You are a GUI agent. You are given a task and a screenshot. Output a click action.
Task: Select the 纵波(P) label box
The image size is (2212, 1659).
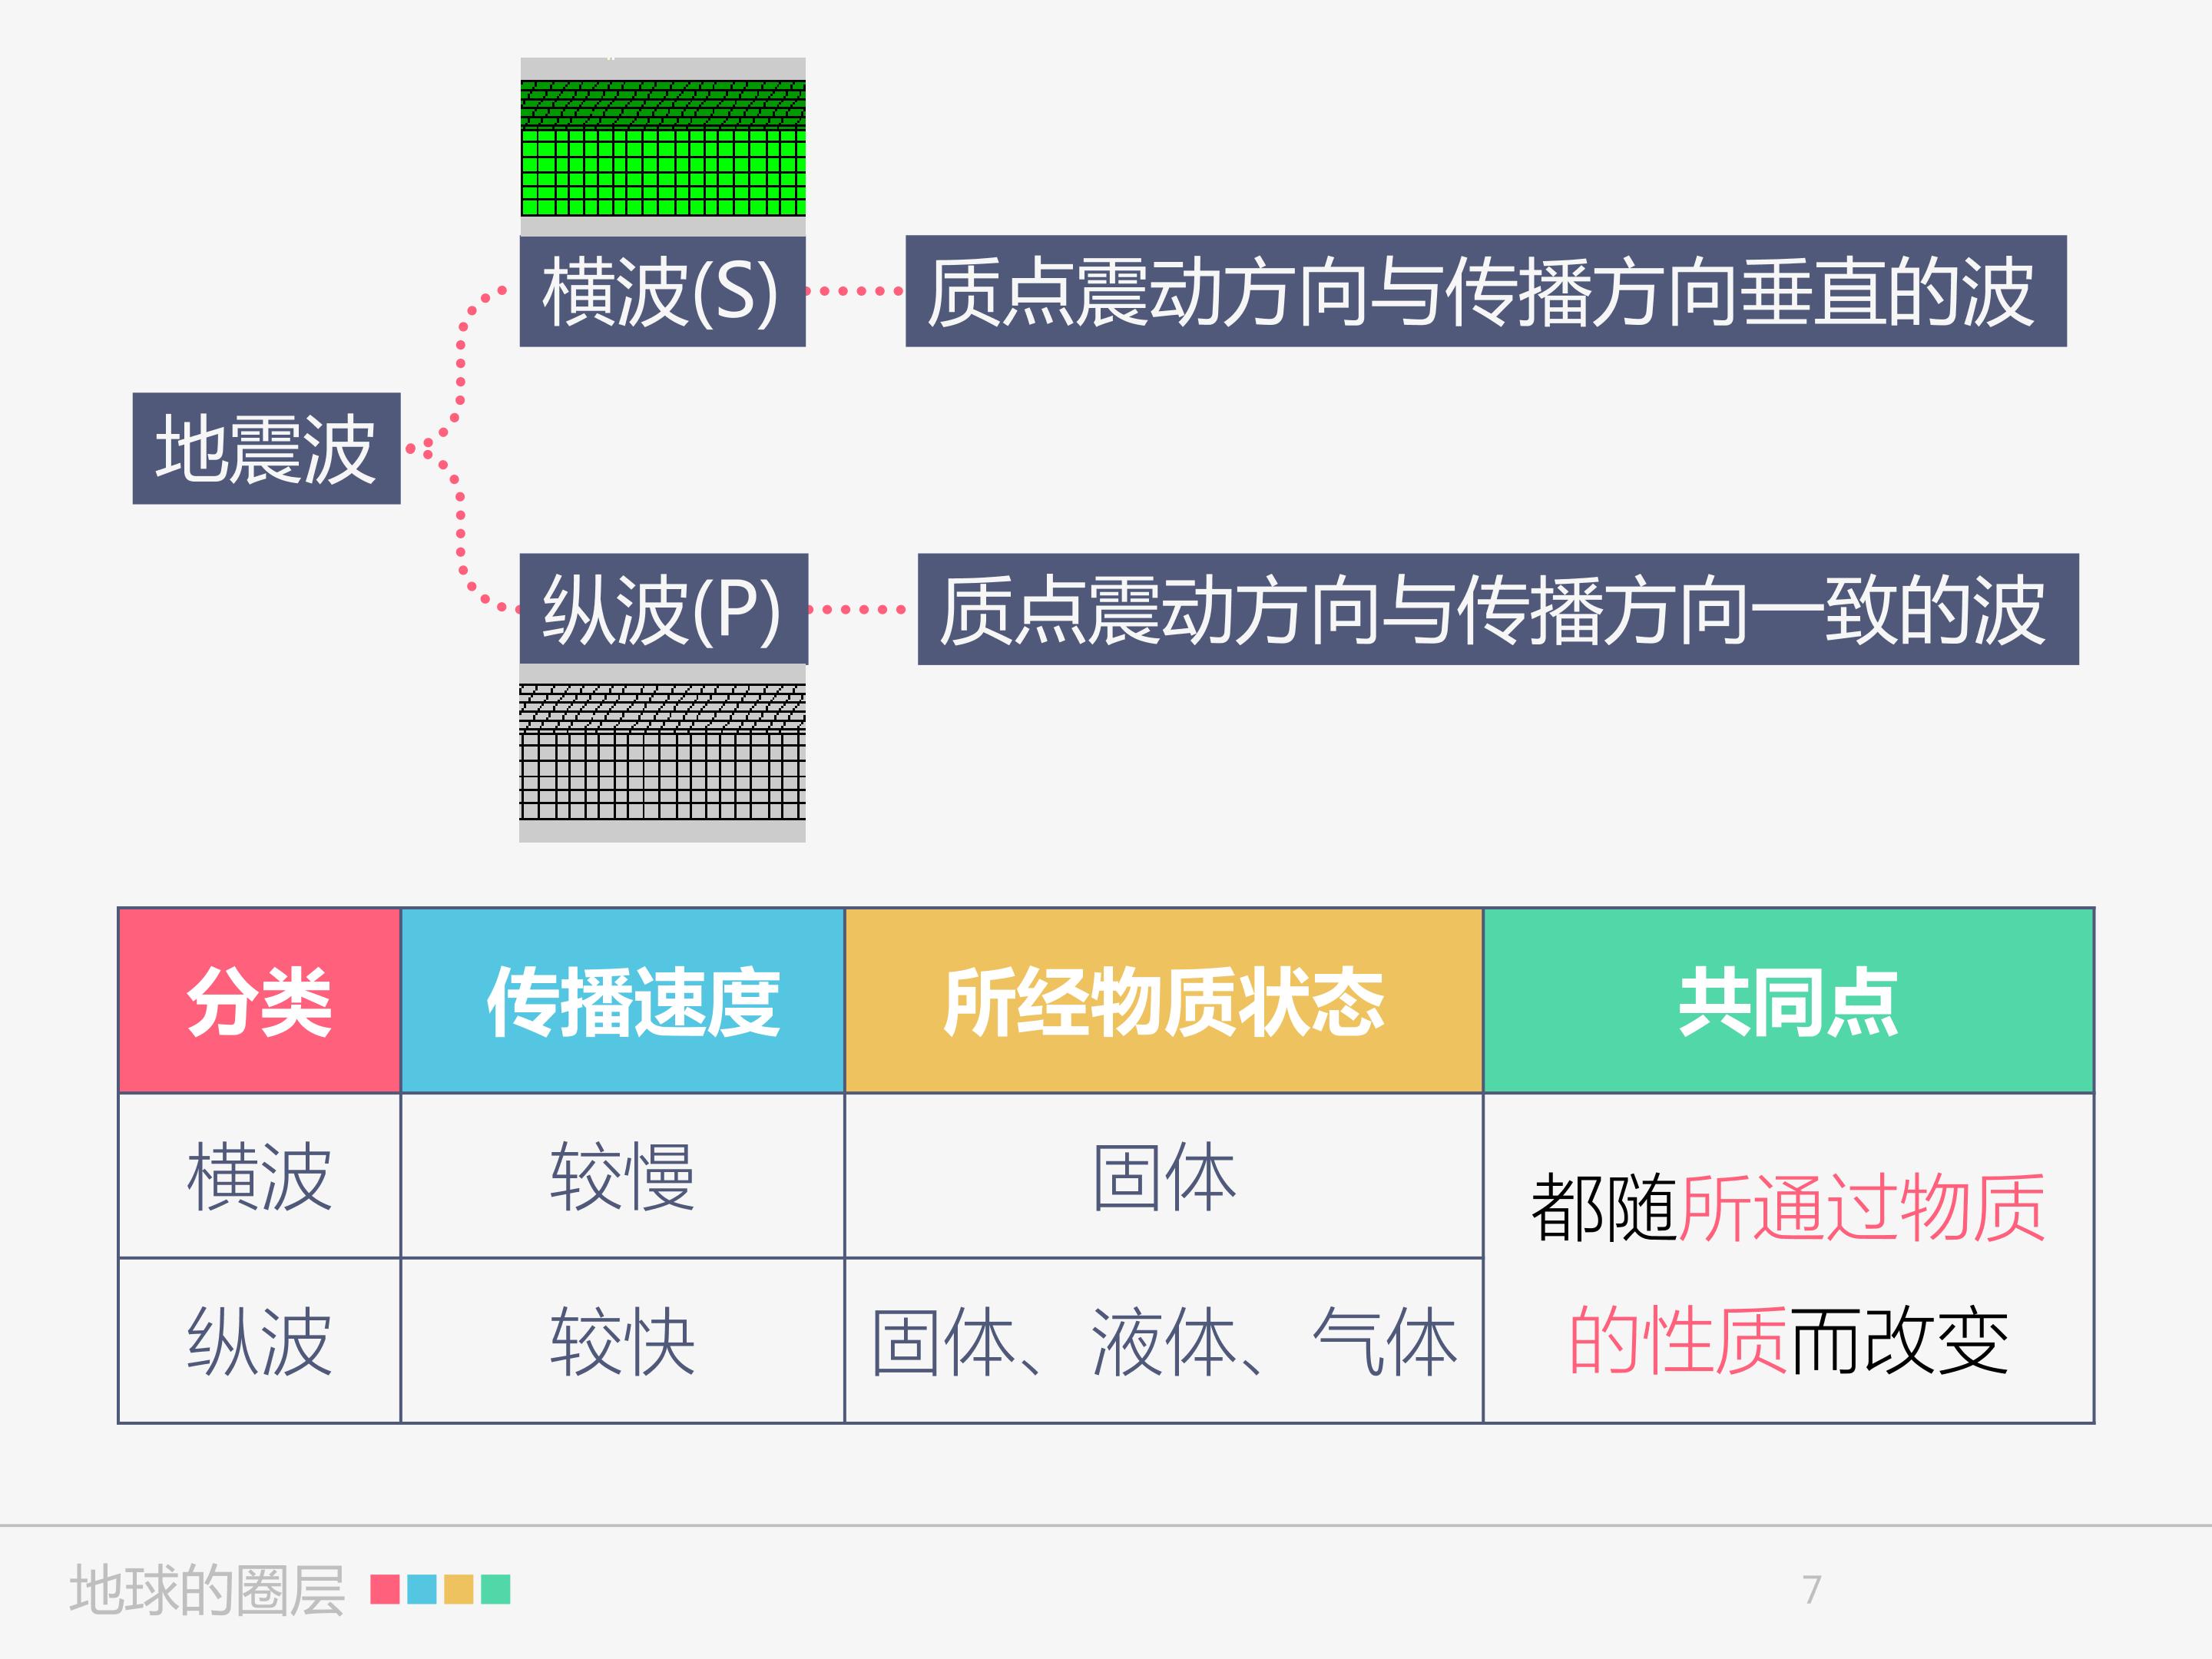pyautogui.click(x=663, y=608)
